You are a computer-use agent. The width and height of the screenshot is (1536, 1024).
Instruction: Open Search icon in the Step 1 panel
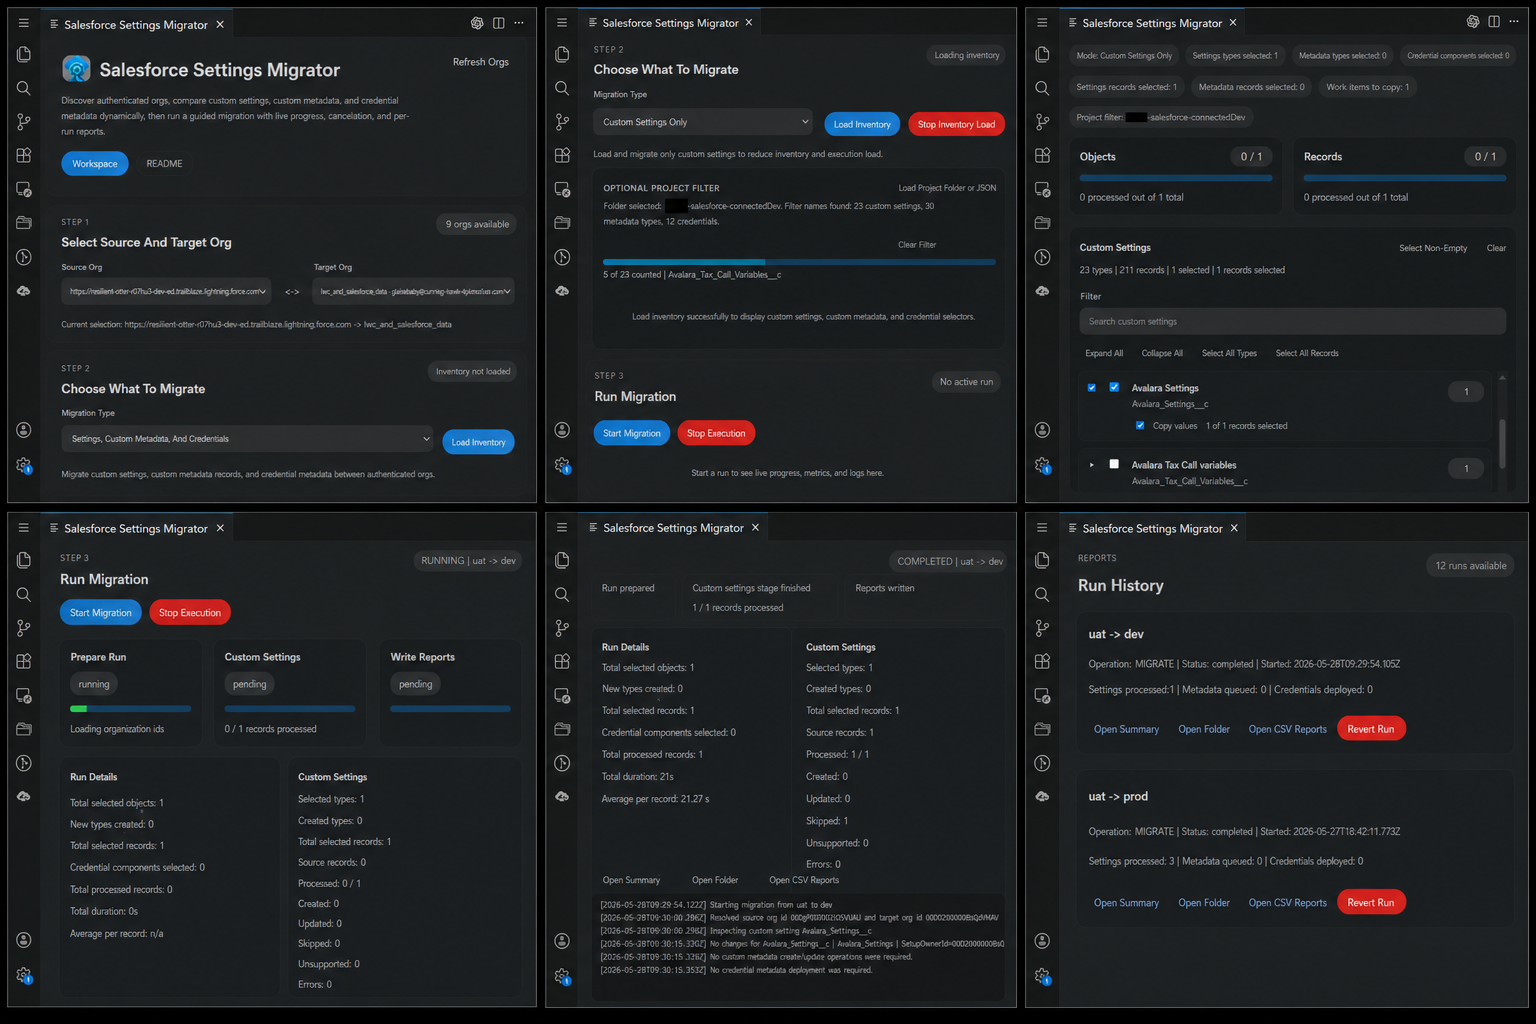(x=24, y=88)
